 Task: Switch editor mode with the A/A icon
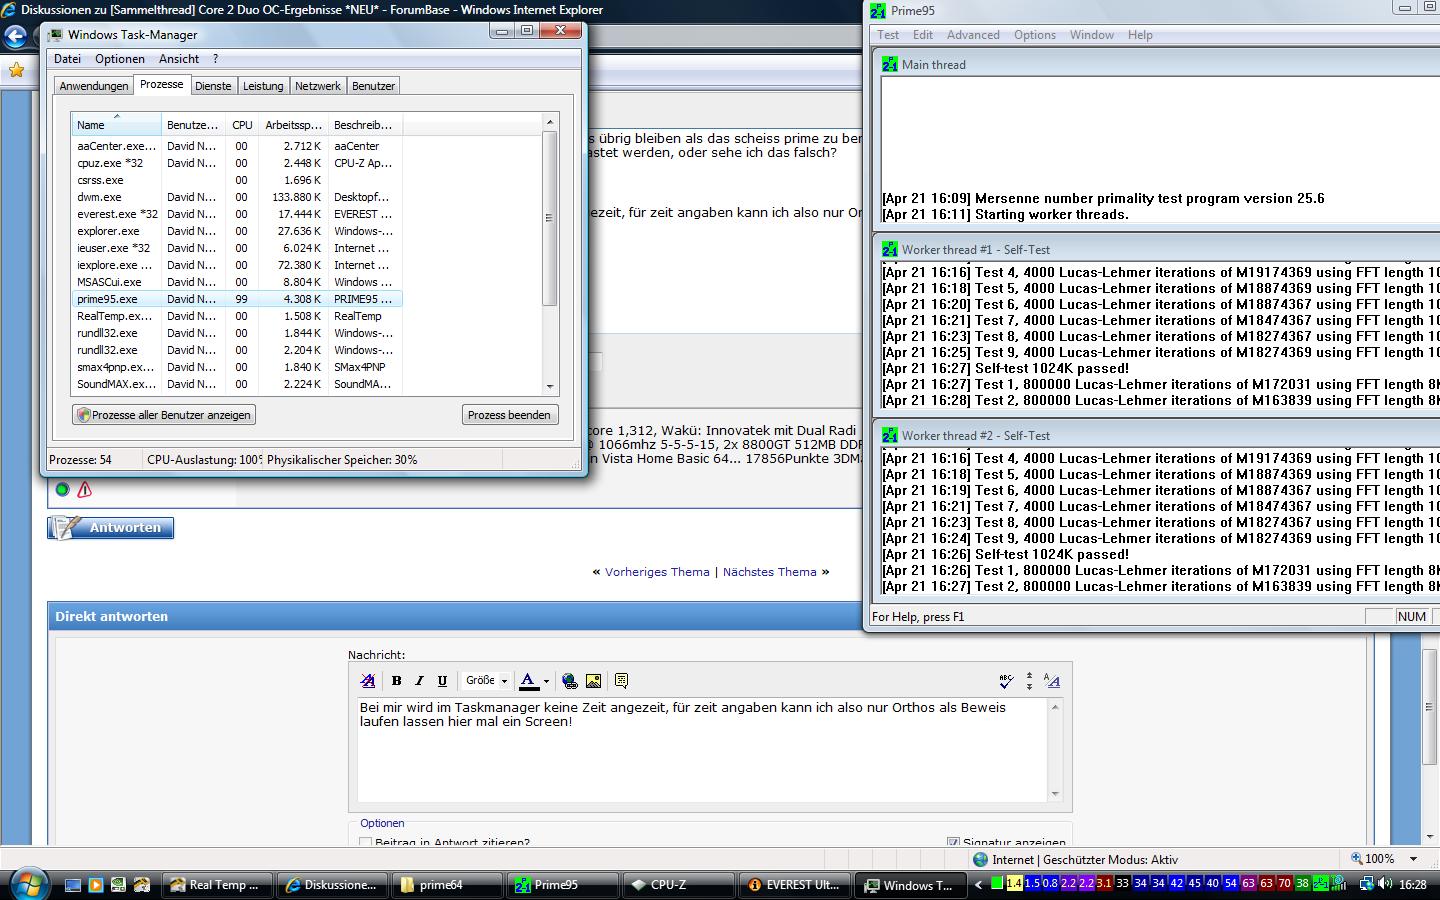1051,681
